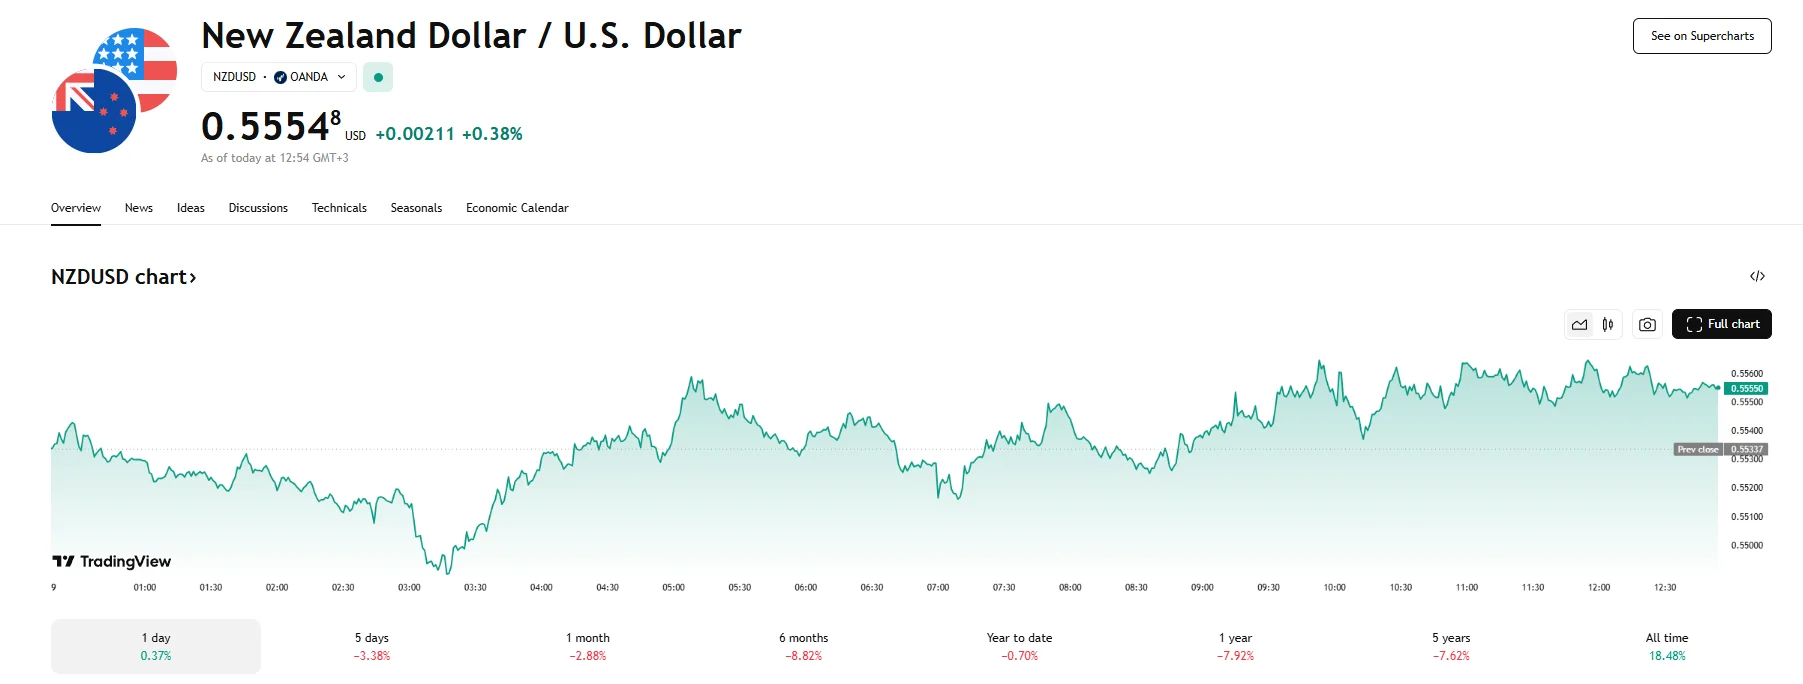The image size is (1803, 684).
Task: Select the 5 days time range
Action: tap(372, 646)
